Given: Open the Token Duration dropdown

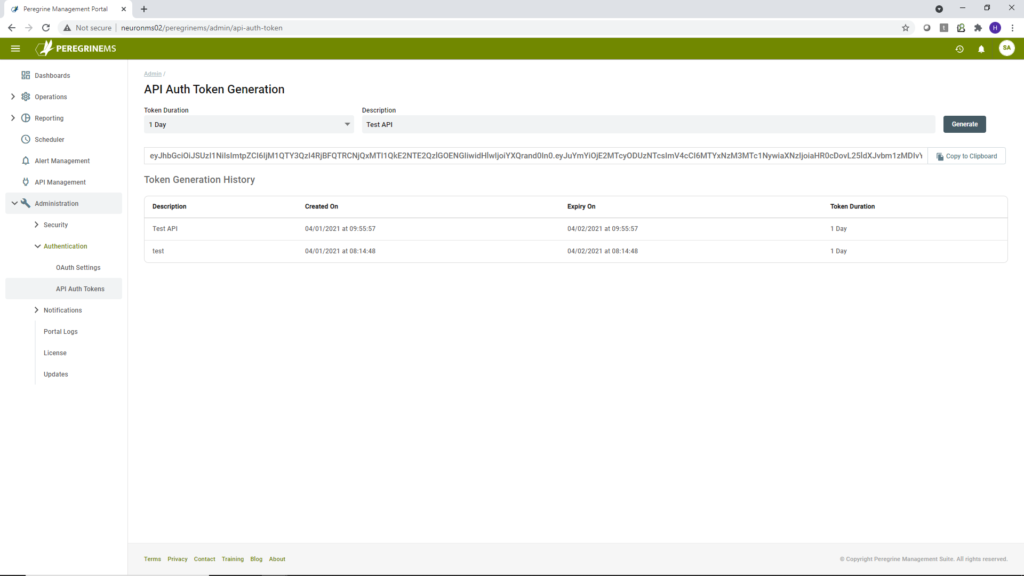Looking at the screenshot, I should pos(246,124).
